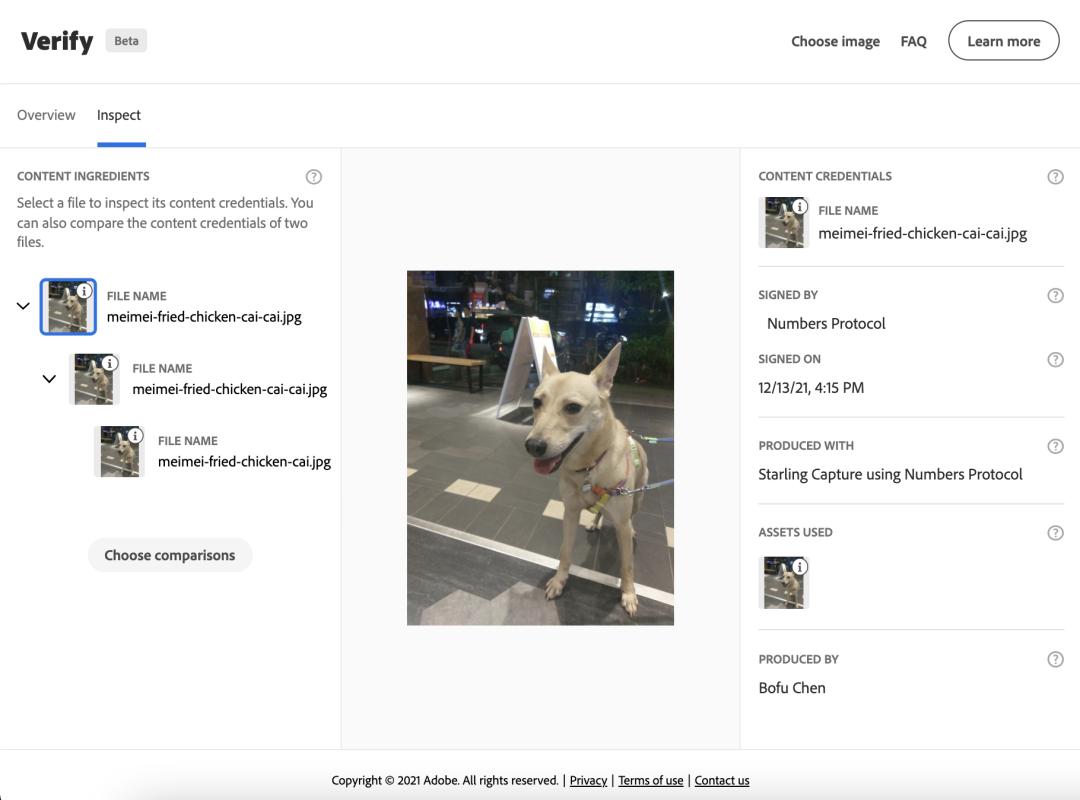Open the Terms of use footer link

click(650, 781)
